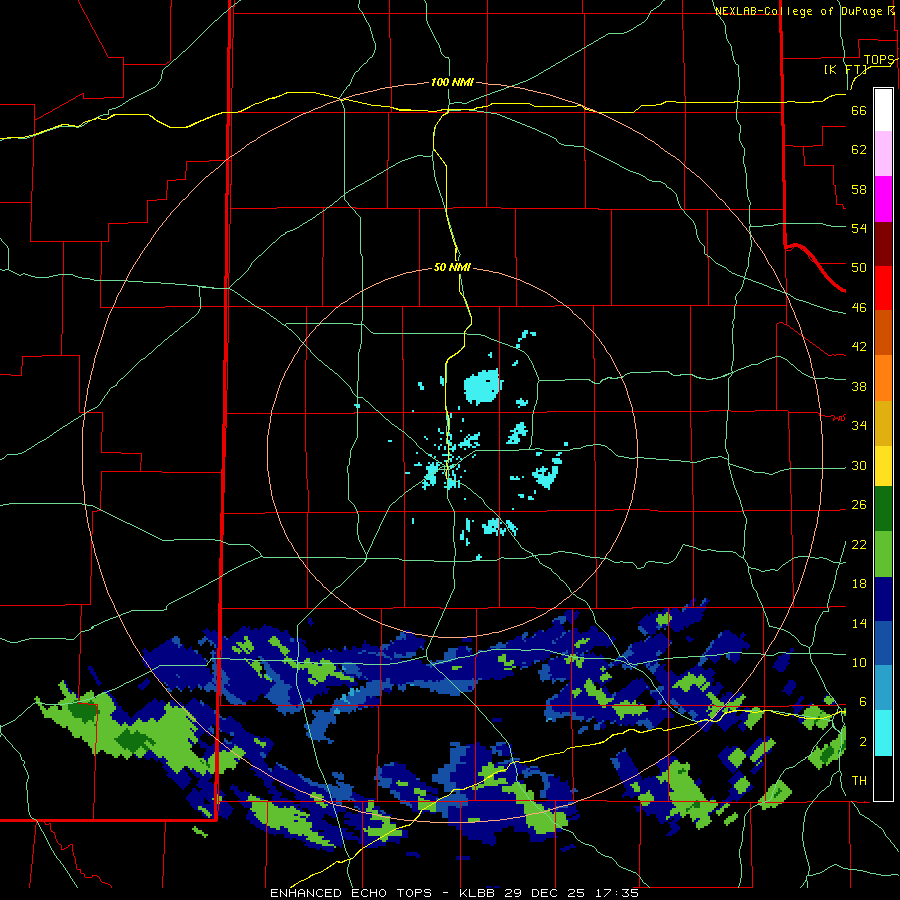The height and width of the screenshot is (900, 900).
Task: Click the 42 legend value
Action: coord(859,347)
